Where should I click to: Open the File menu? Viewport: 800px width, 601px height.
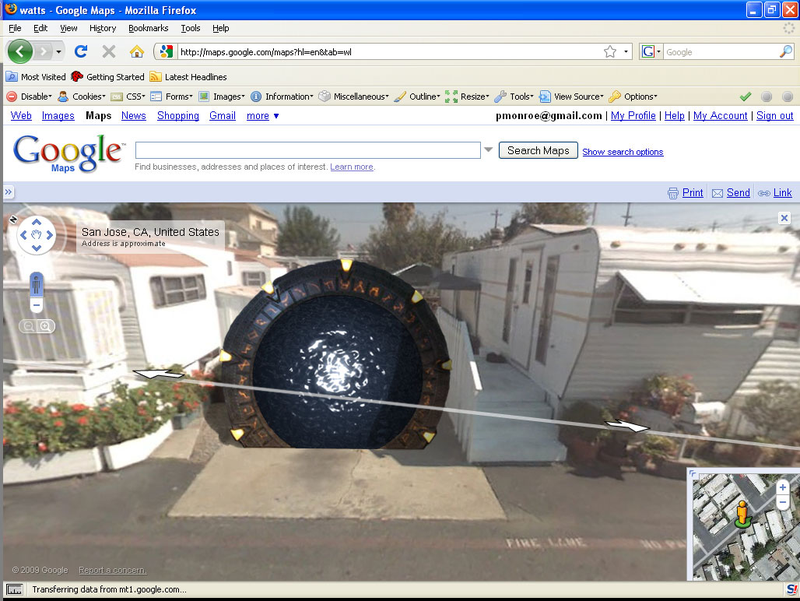point(15,28)
